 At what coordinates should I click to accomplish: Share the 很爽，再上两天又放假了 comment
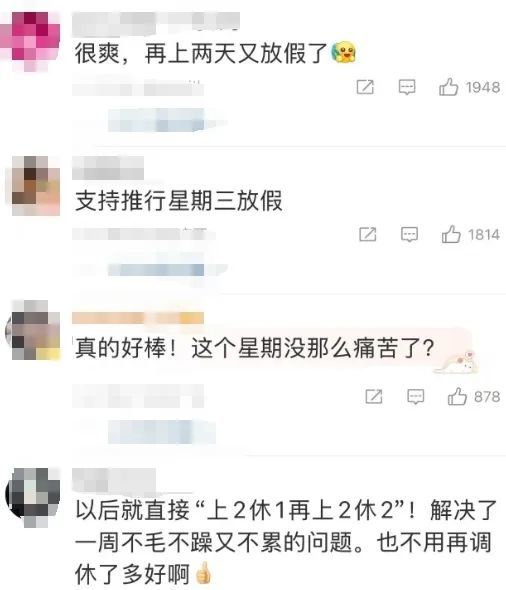(365, 87)
